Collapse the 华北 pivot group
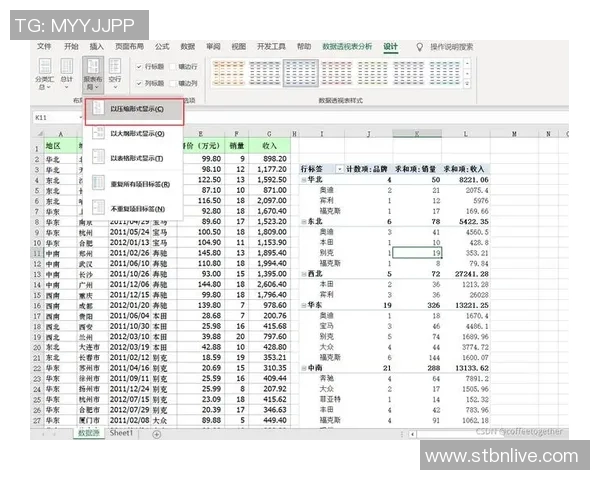The width and height of the screenshot is (600, 480). (x=304, y=180)
